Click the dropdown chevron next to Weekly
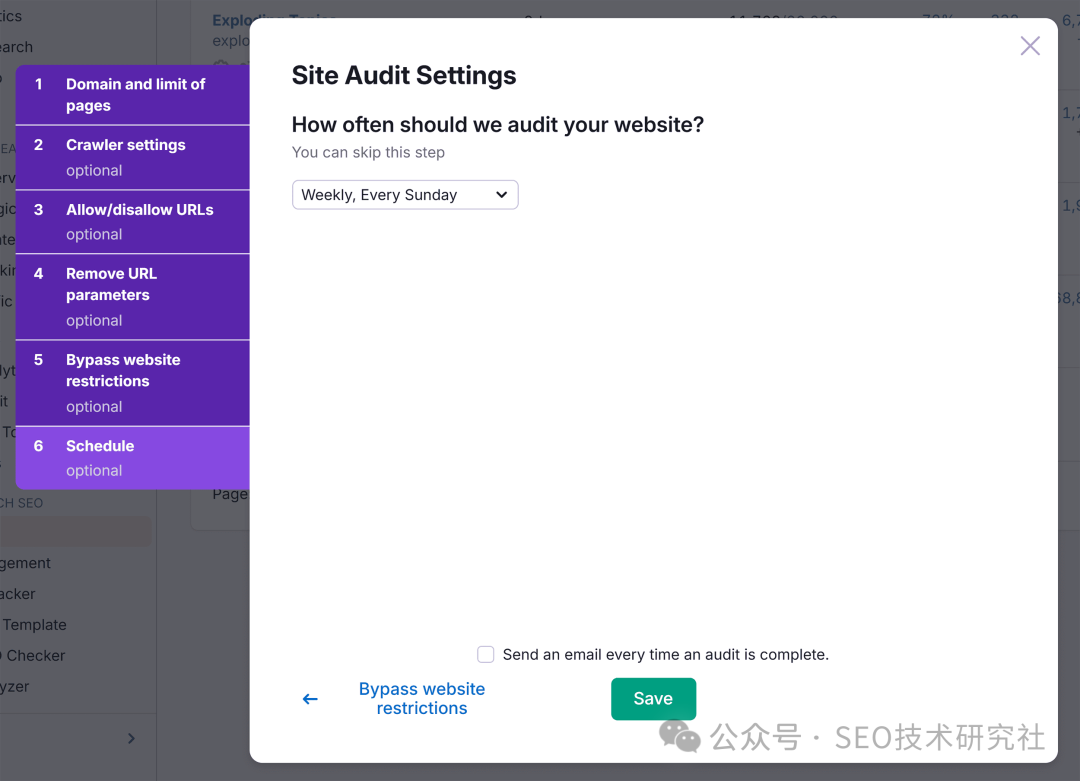 tap(501, 195)
